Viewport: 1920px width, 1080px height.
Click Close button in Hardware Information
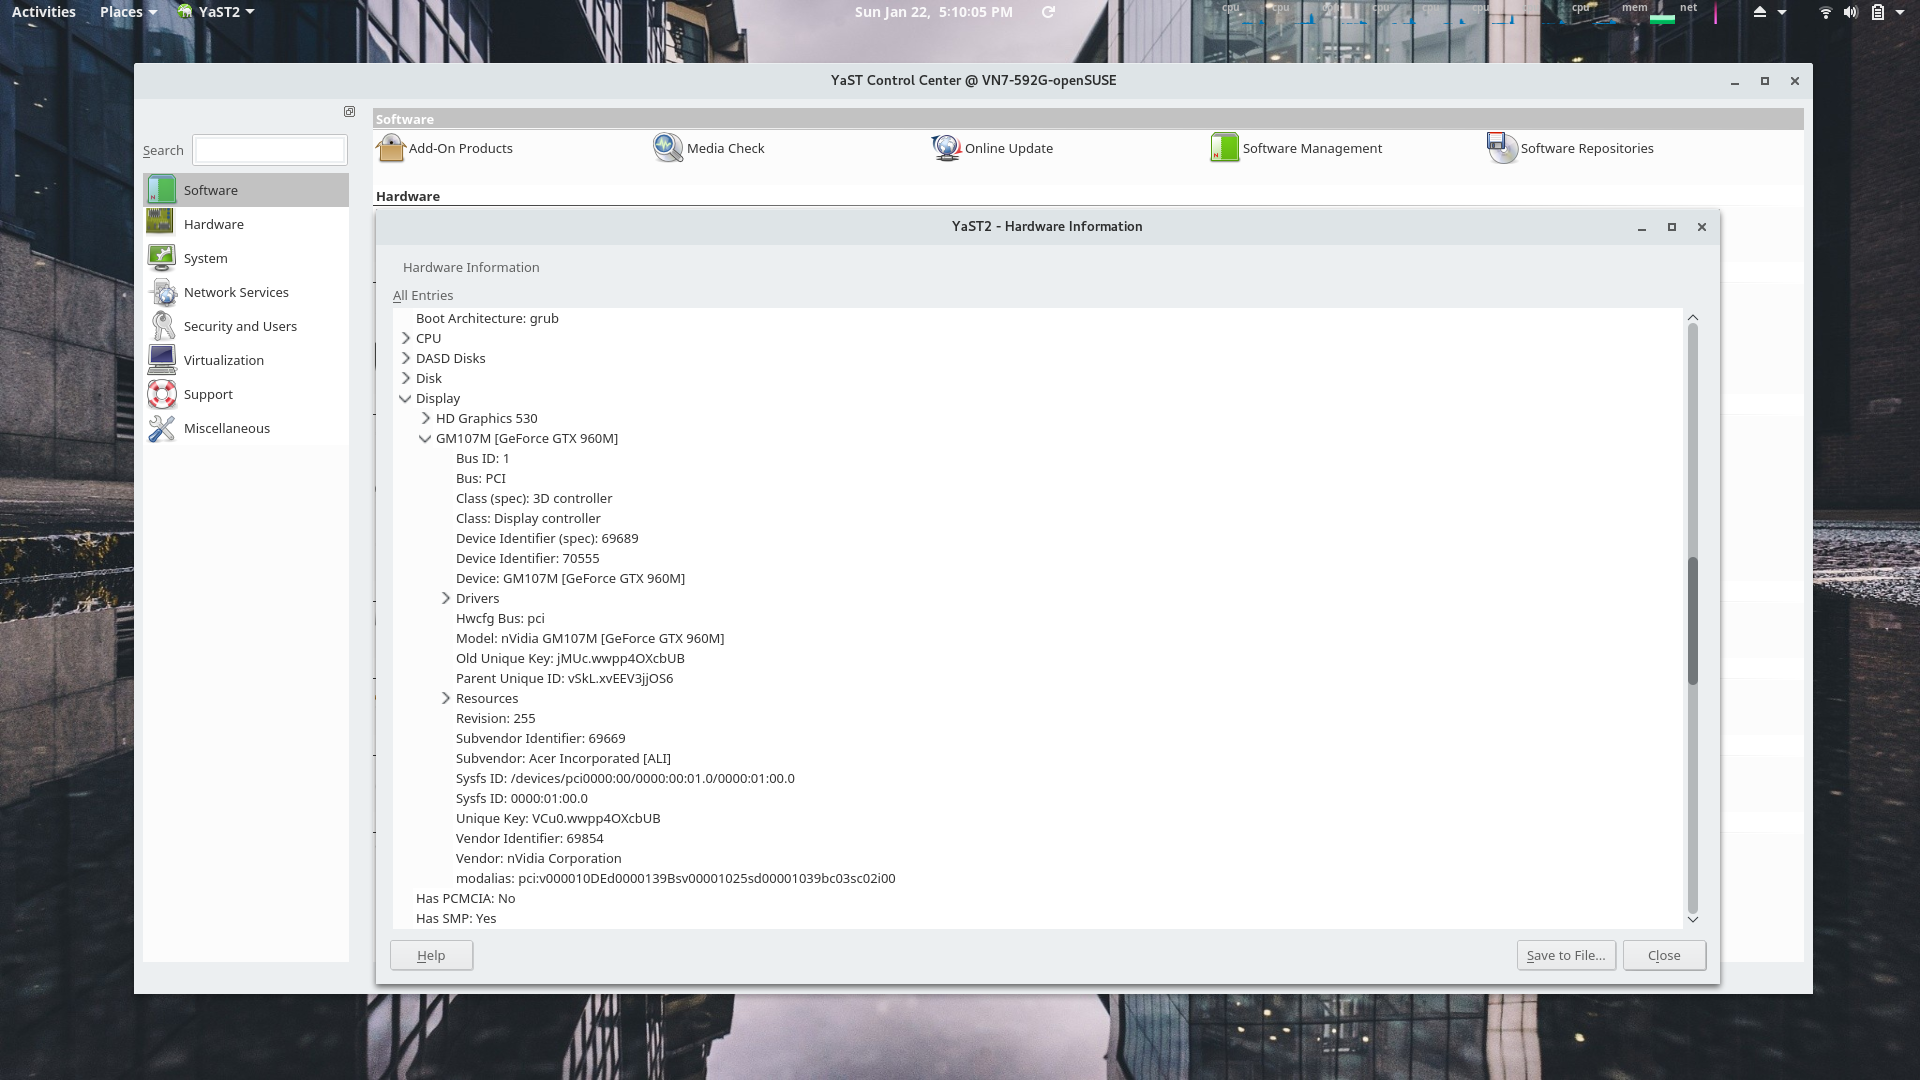[1664, 955]
